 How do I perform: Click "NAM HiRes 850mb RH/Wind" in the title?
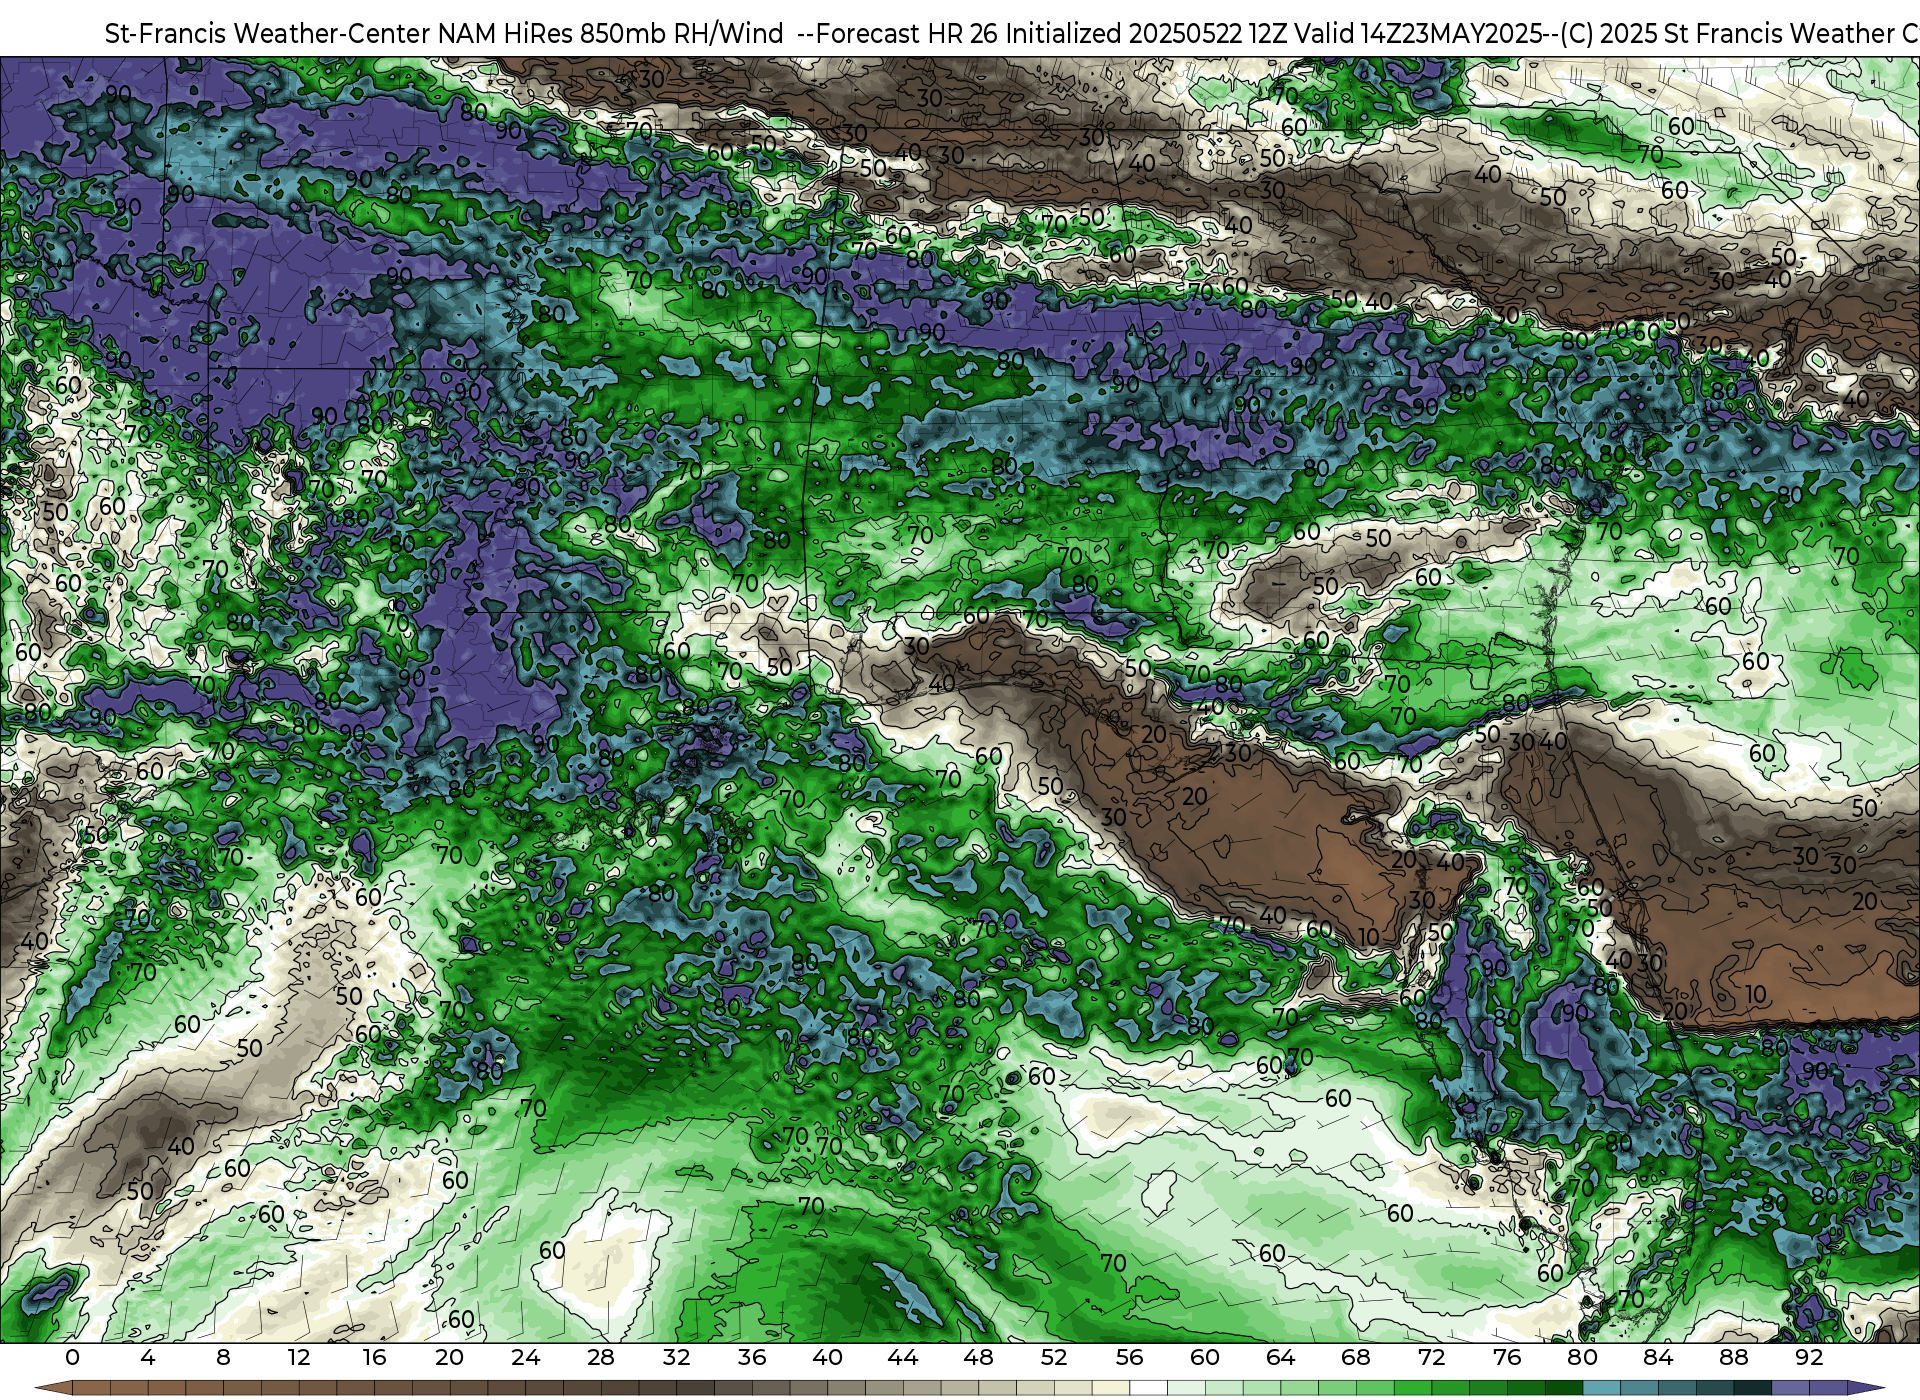[x=611, y=34]
